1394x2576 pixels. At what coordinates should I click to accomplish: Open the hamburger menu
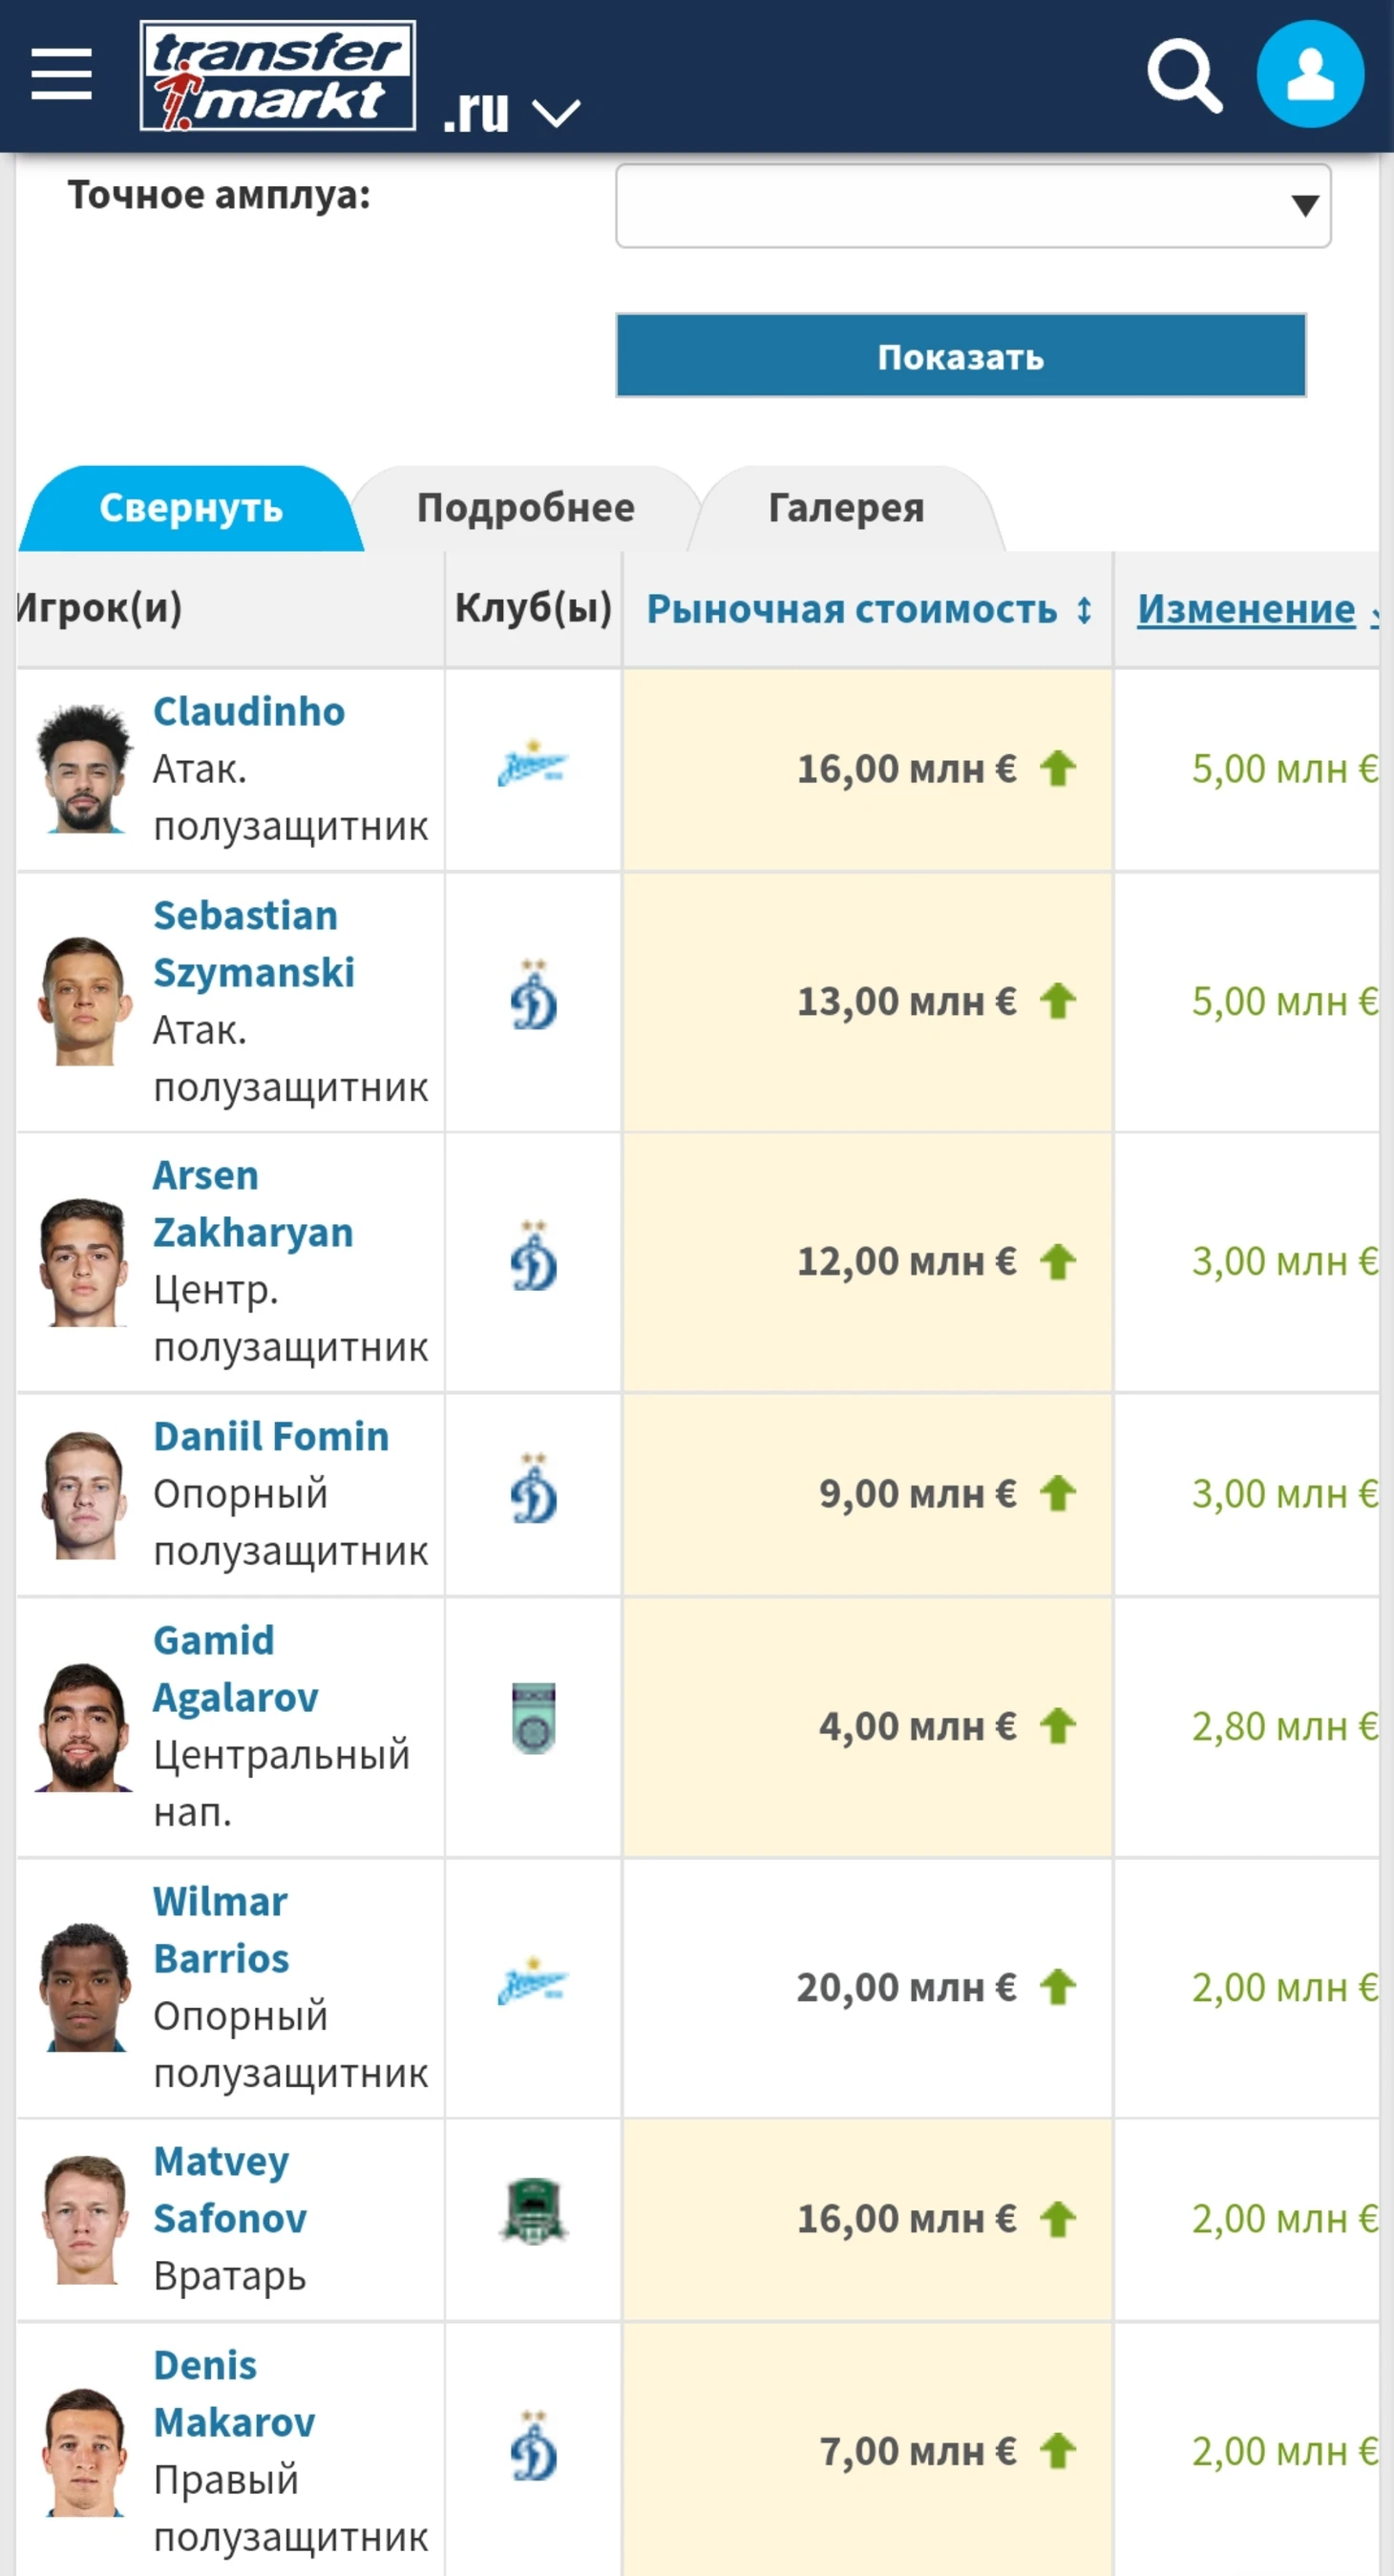(61, 75)
